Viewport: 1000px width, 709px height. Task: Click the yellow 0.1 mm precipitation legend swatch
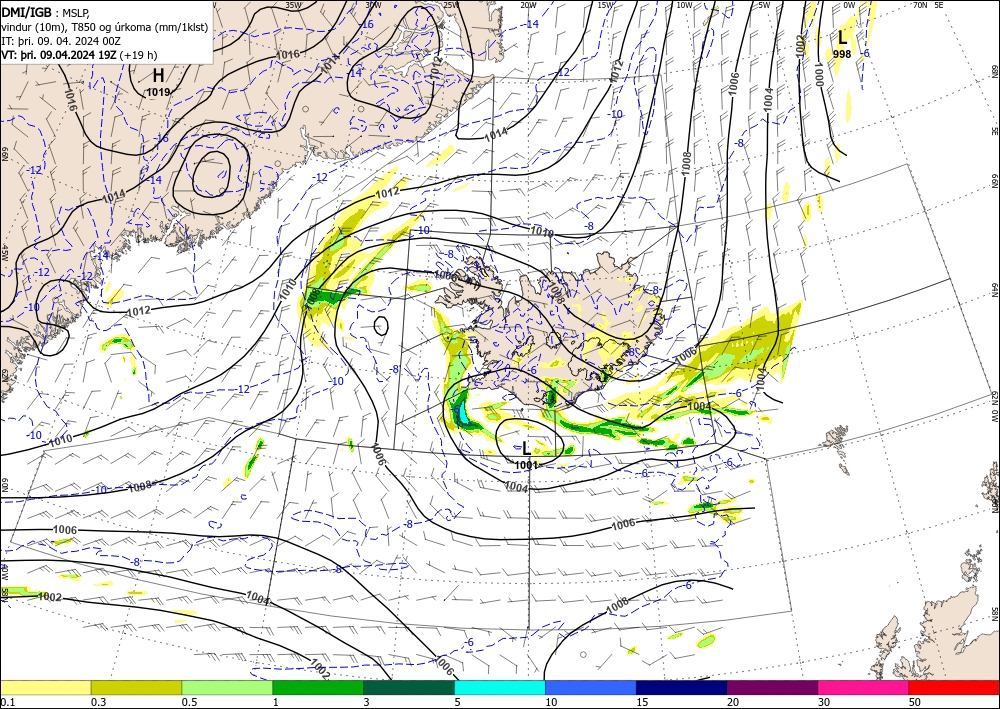click(45, 687)
